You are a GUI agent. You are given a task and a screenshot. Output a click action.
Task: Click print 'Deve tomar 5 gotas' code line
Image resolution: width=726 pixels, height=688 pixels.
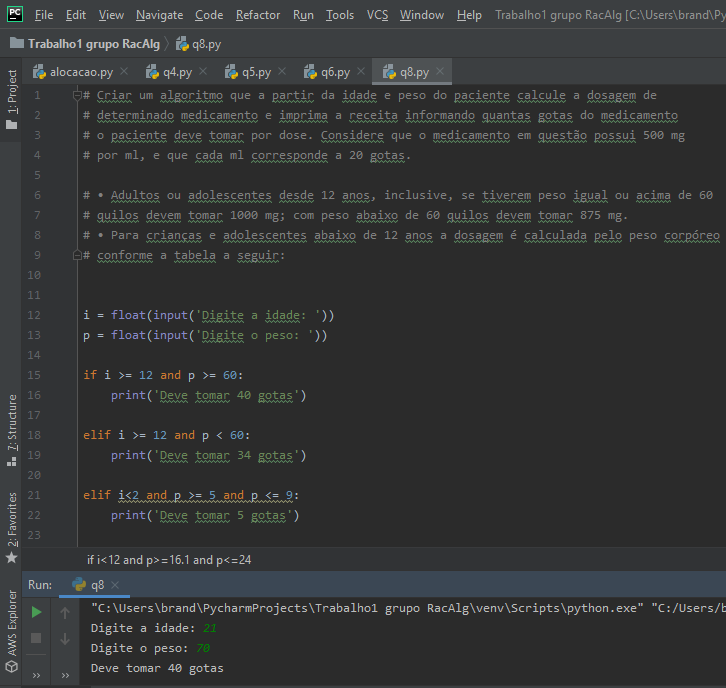coord(205,515)
